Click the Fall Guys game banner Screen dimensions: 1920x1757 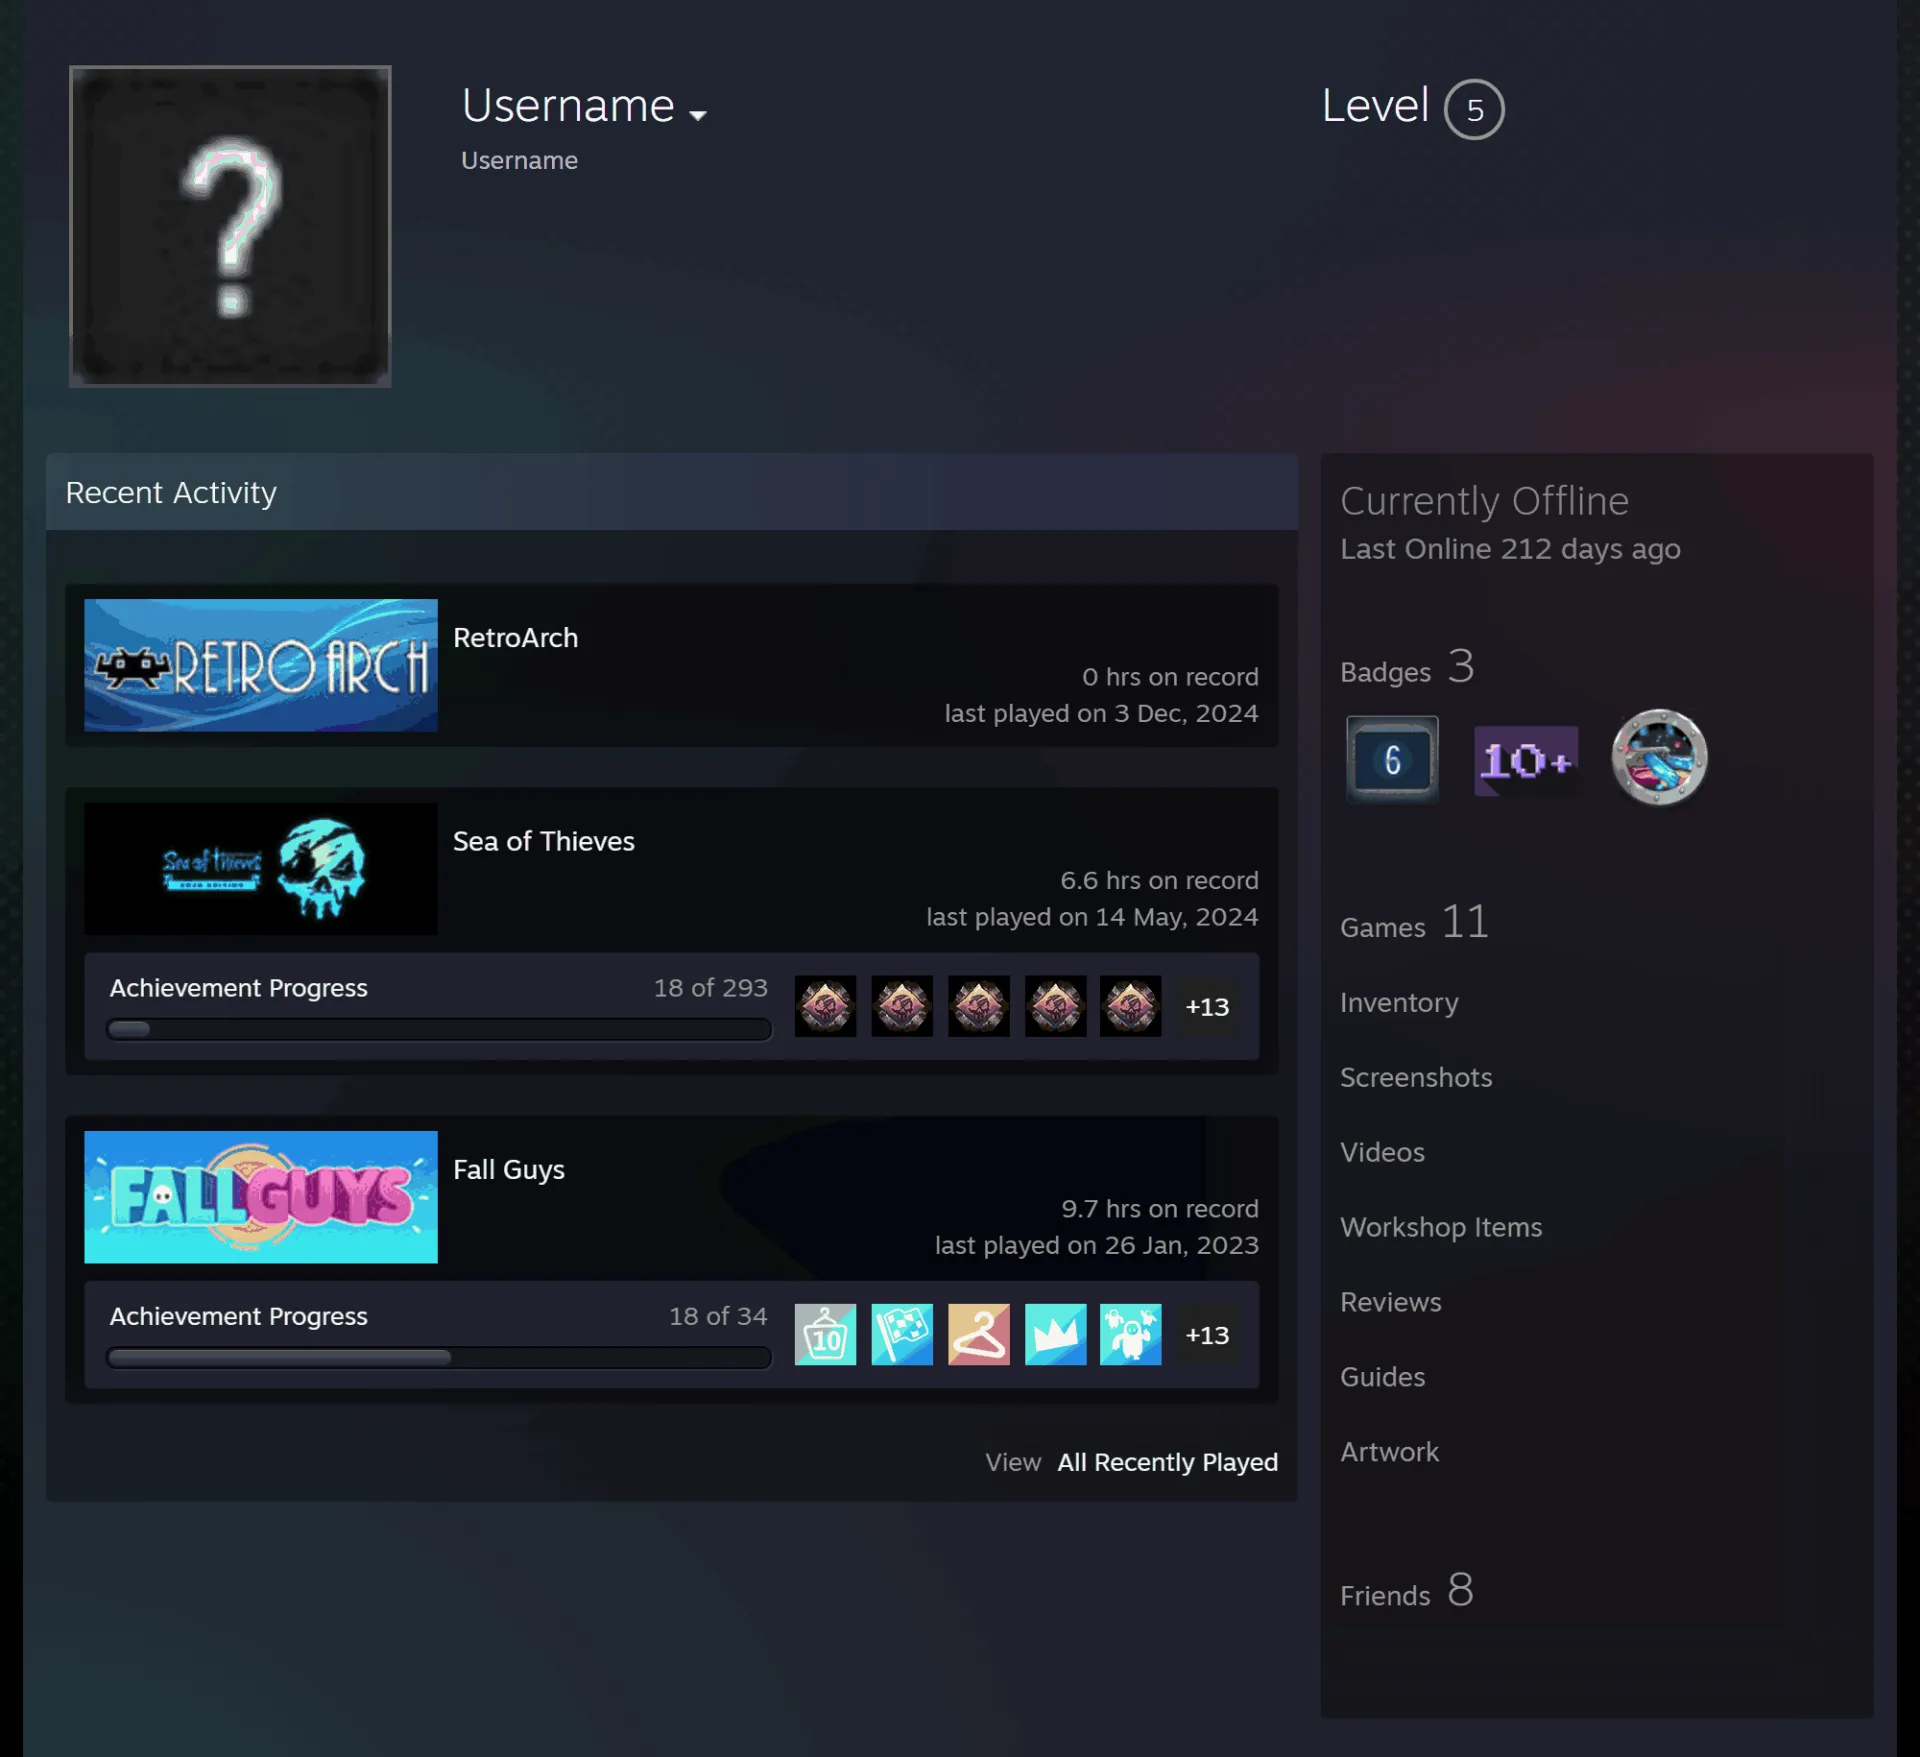click(261, 1197)
